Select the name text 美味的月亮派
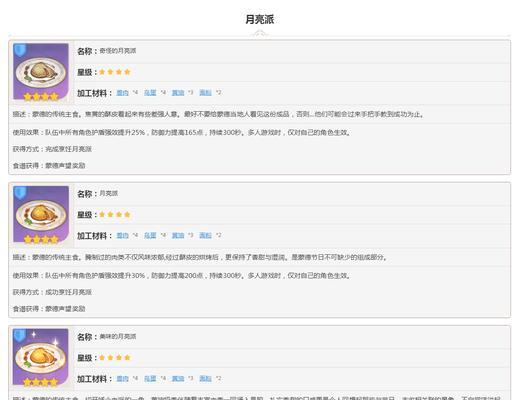Viewport: 521px width, 400px height. tap(118, 337)
